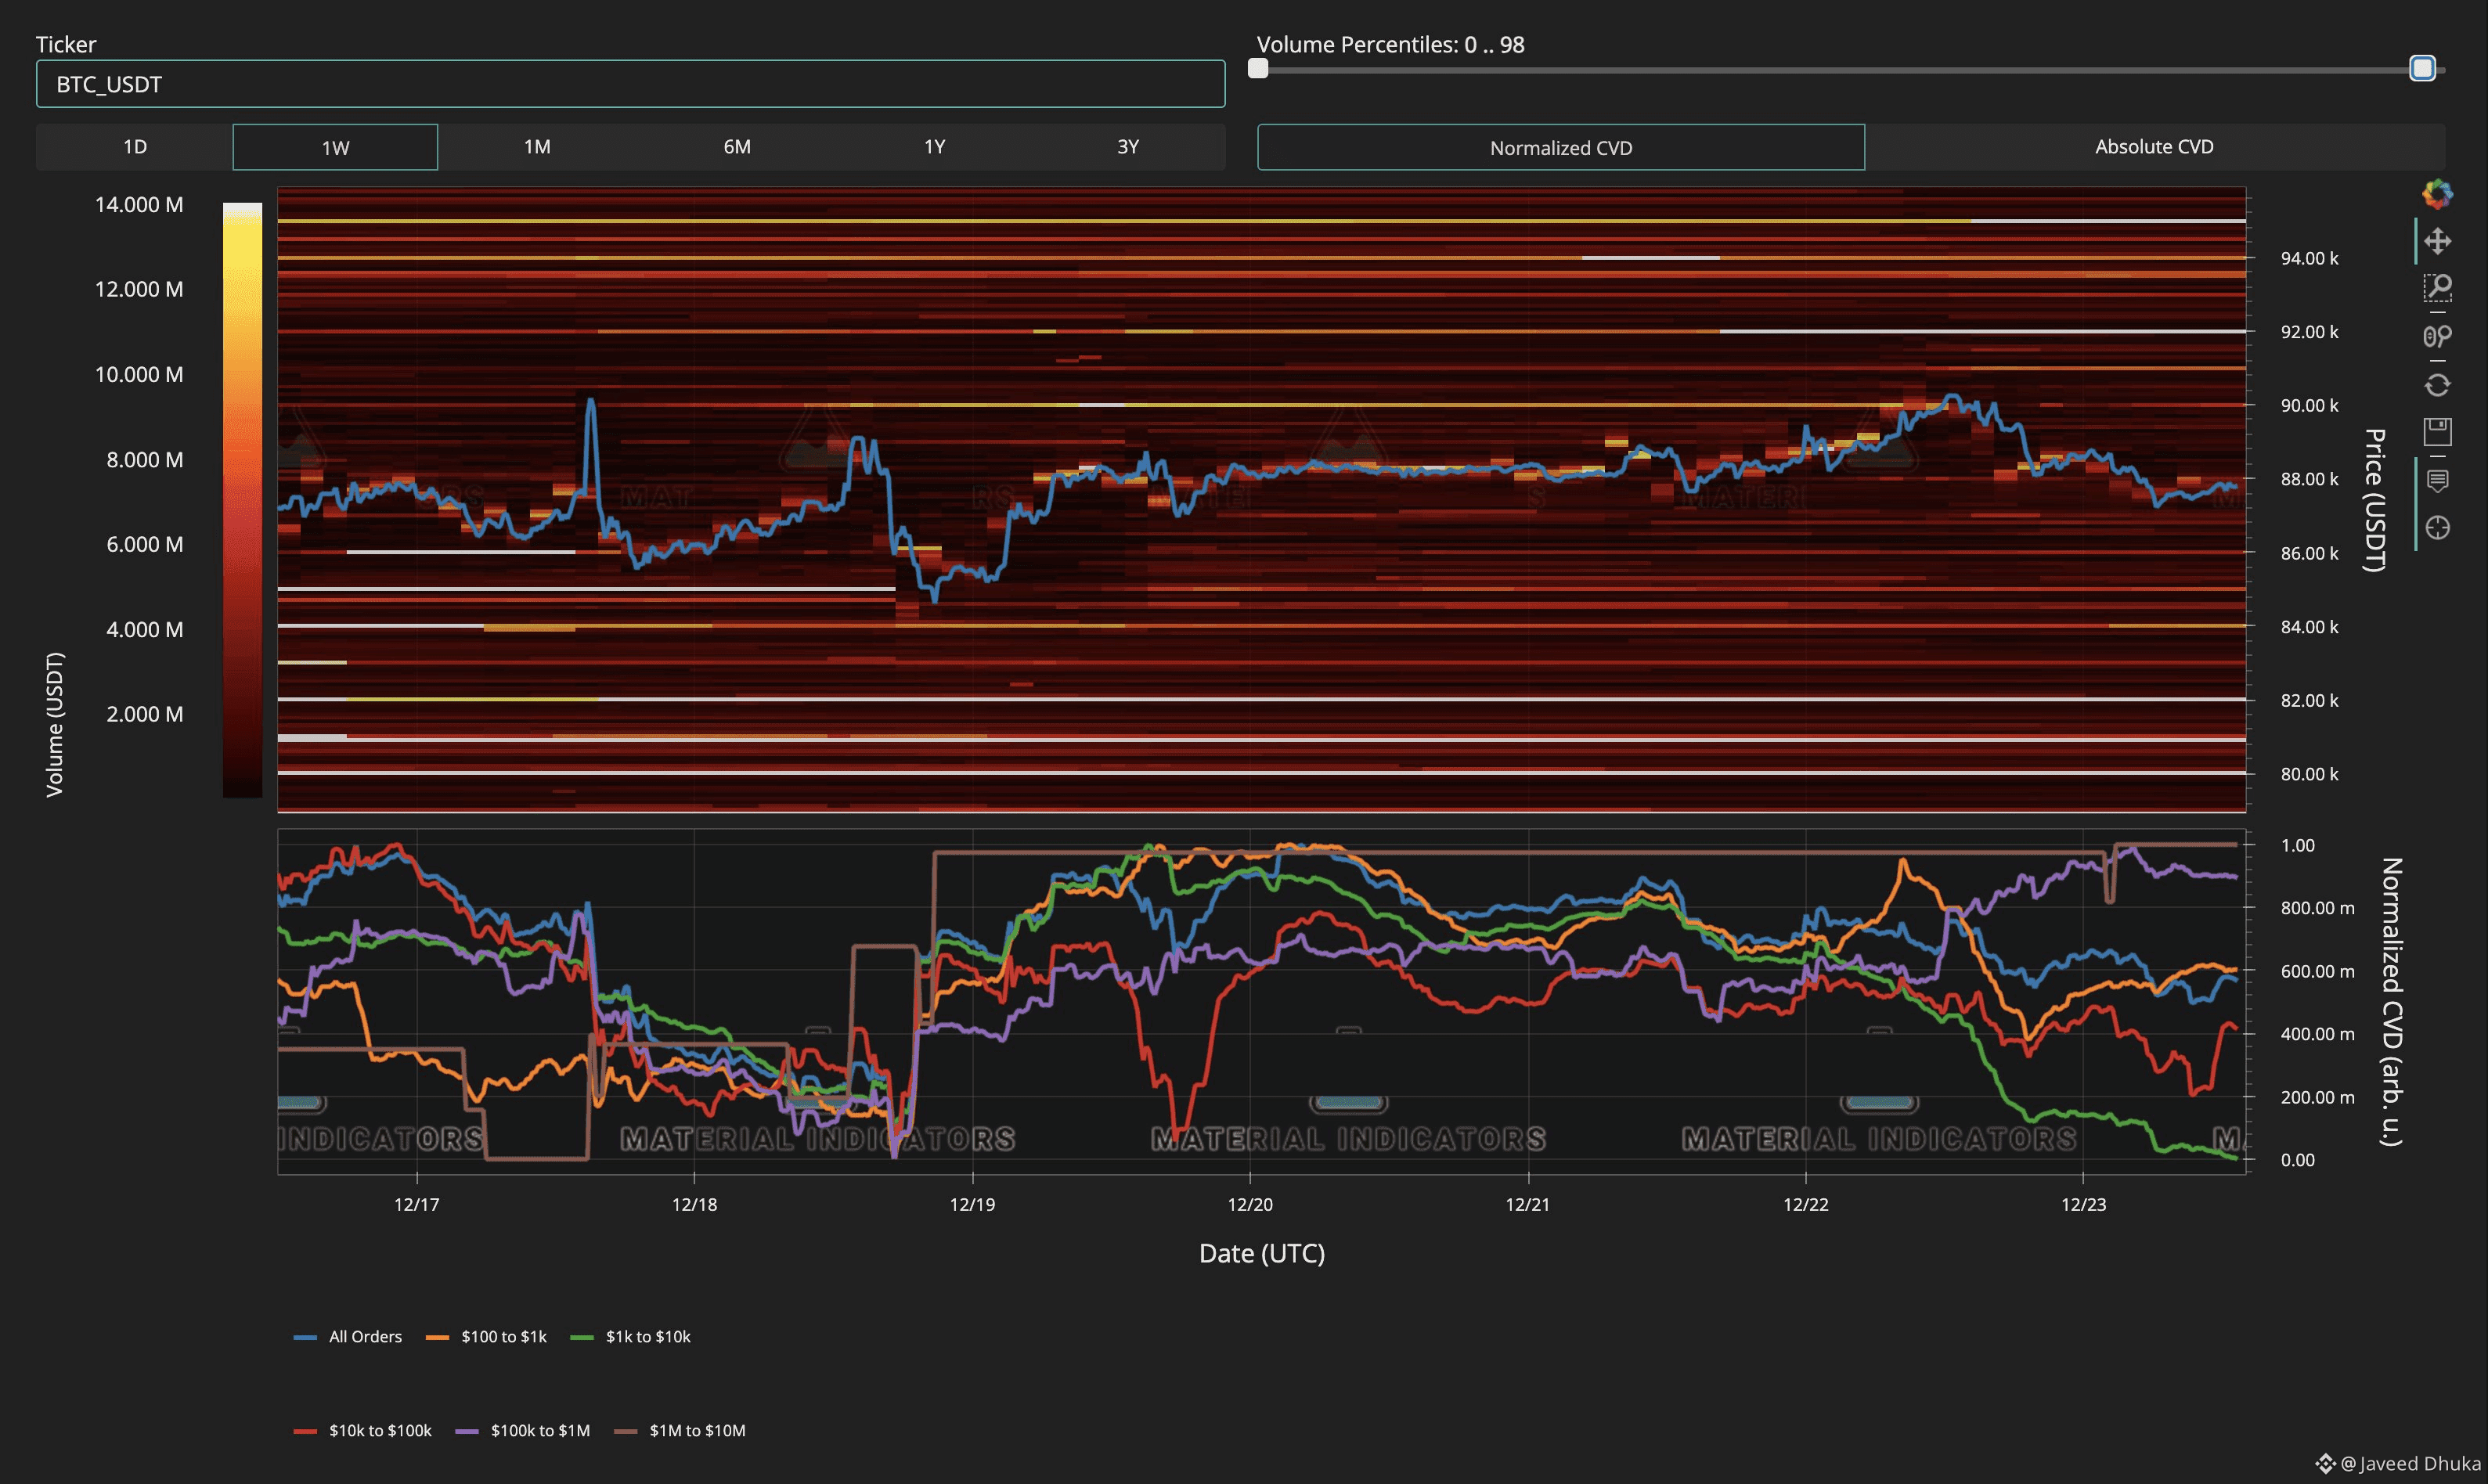Hide the $100k to $1M series
The image size is (2488, 1484).
click(523, 1431)
